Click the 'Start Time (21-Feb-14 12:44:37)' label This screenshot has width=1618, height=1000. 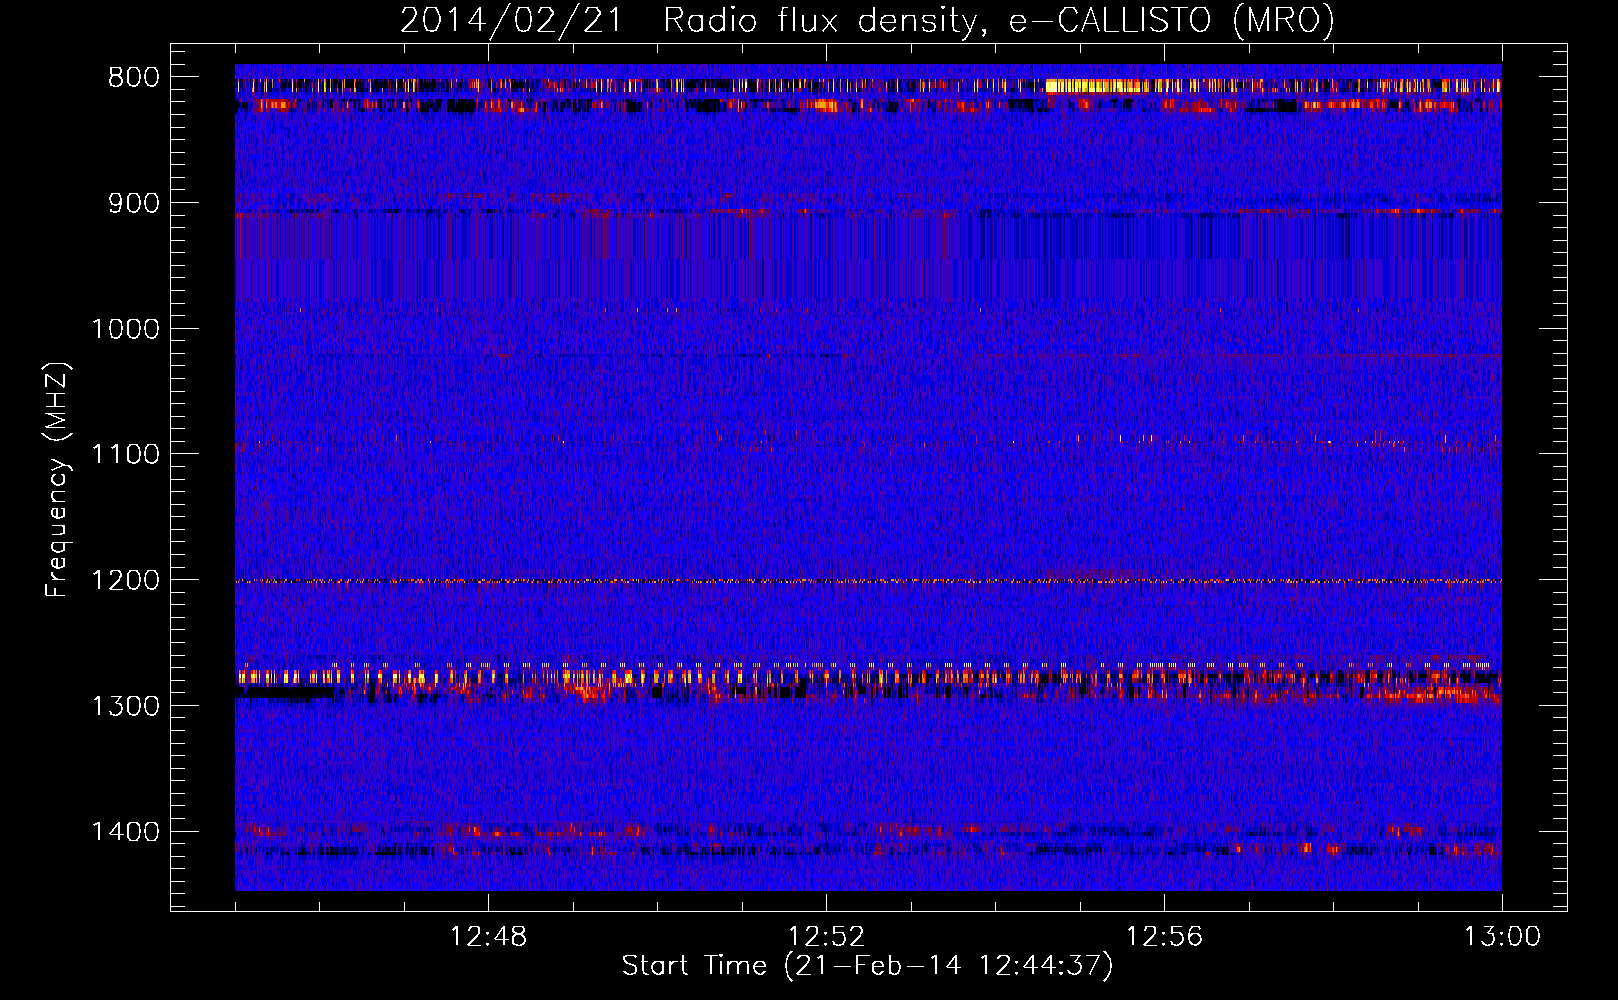(x=867, y=966)
